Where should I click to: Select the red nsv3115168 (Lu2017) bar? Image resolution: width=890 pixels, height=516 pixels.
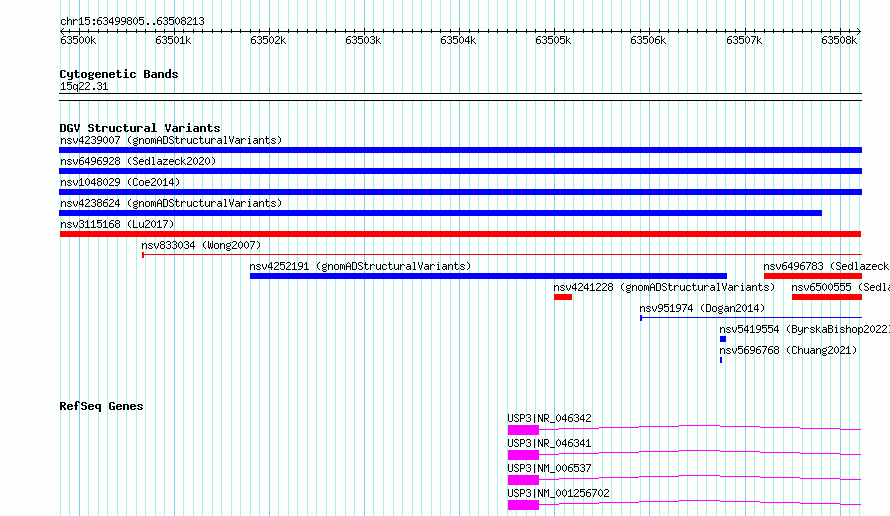coord(460,234)
